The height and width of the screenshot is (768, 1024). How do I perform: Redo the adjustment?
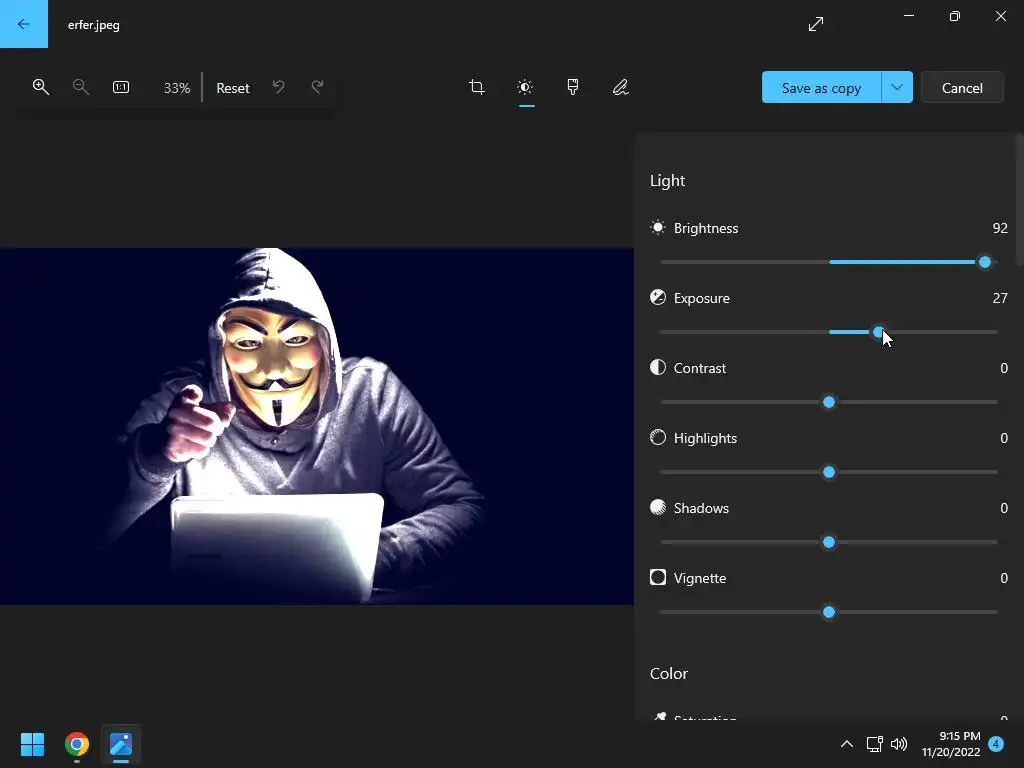(317, 87)
